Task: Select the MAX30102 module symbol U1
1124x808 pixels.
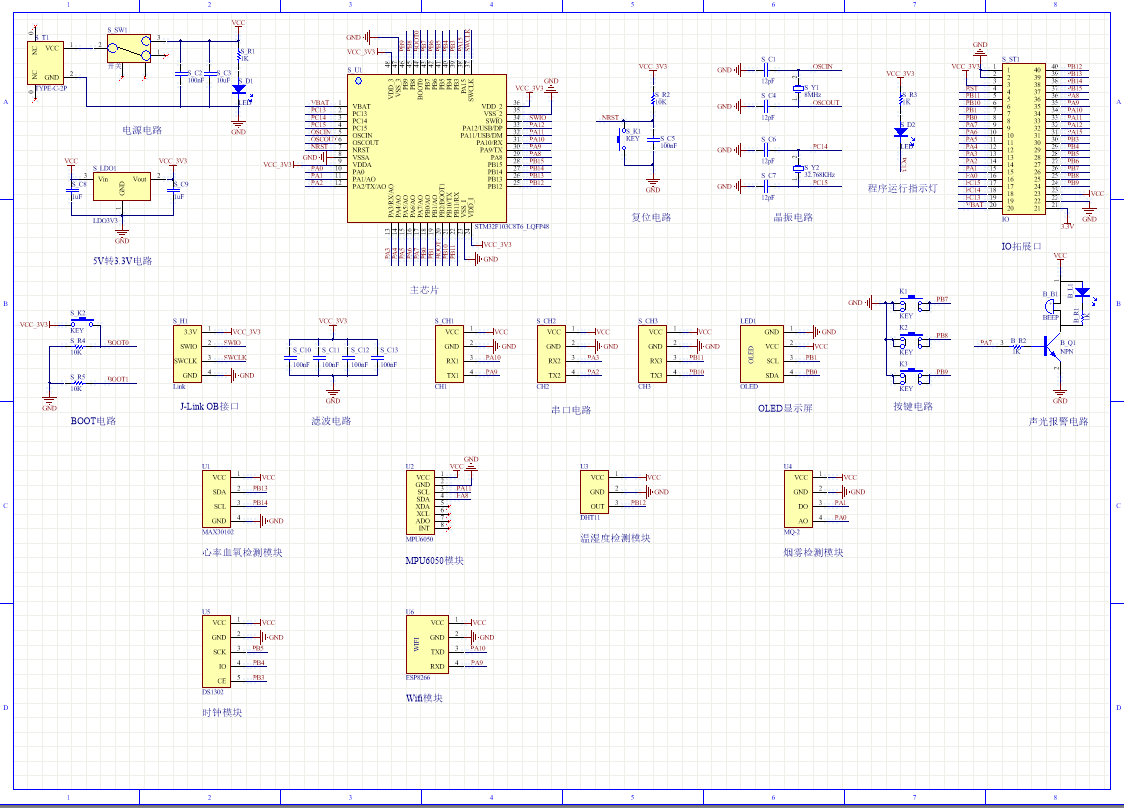Action: [x=217, y=499]
